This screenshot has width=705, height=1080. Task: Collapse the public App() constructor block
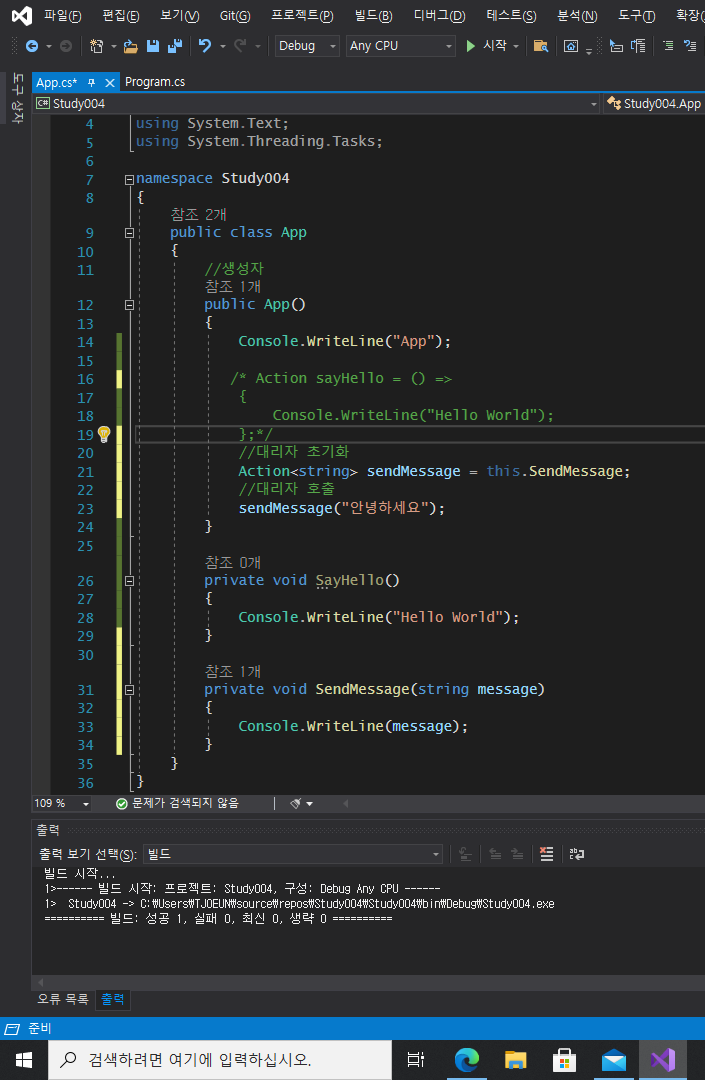click(129, 304)
